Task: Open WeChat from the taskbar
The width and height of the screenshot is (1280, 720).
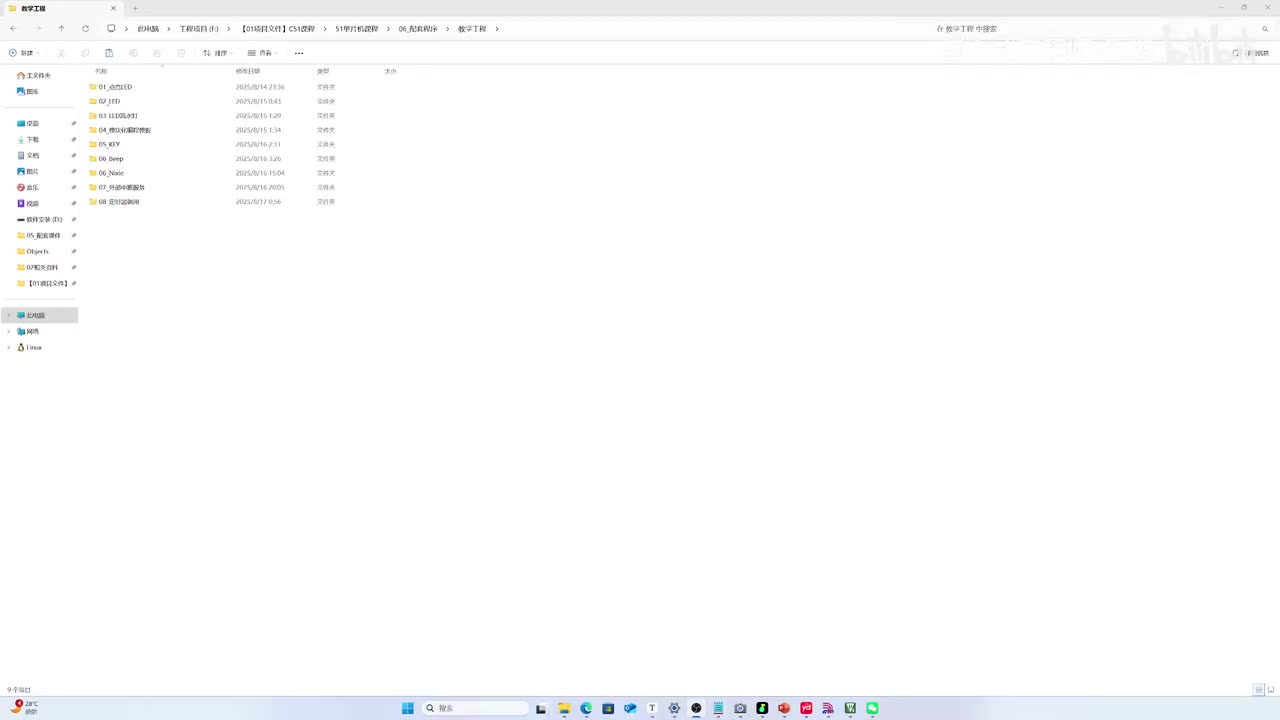Action: click(872, 708)
